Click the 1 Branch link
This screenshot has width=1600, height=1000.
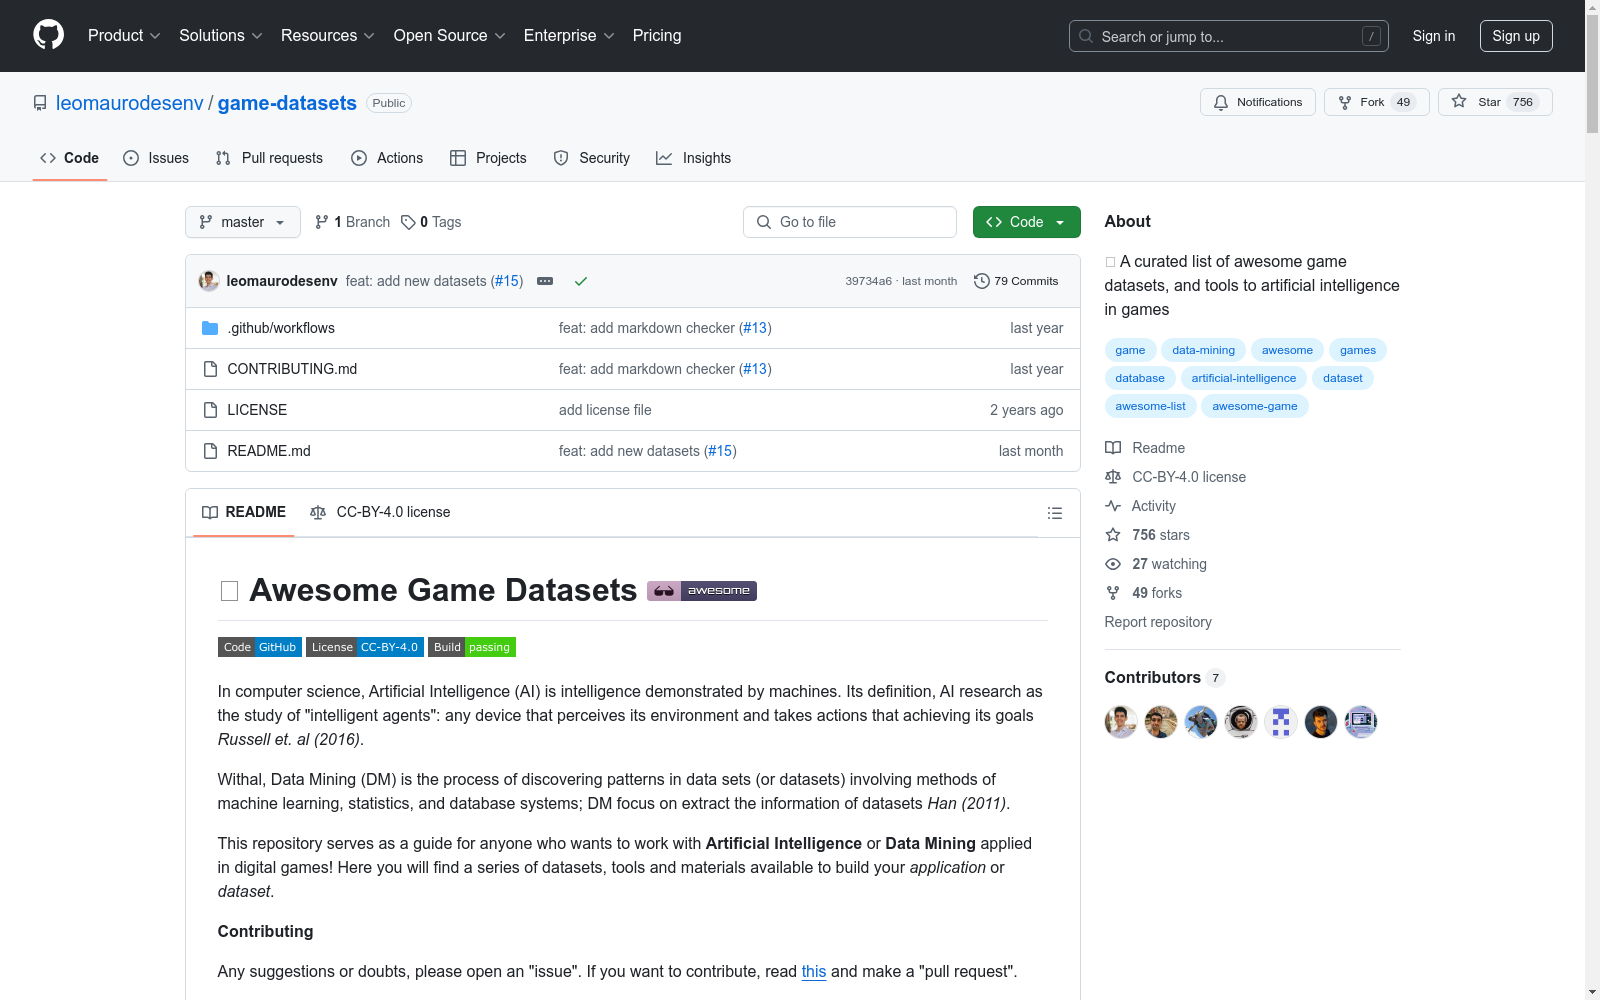pos(352,222)
